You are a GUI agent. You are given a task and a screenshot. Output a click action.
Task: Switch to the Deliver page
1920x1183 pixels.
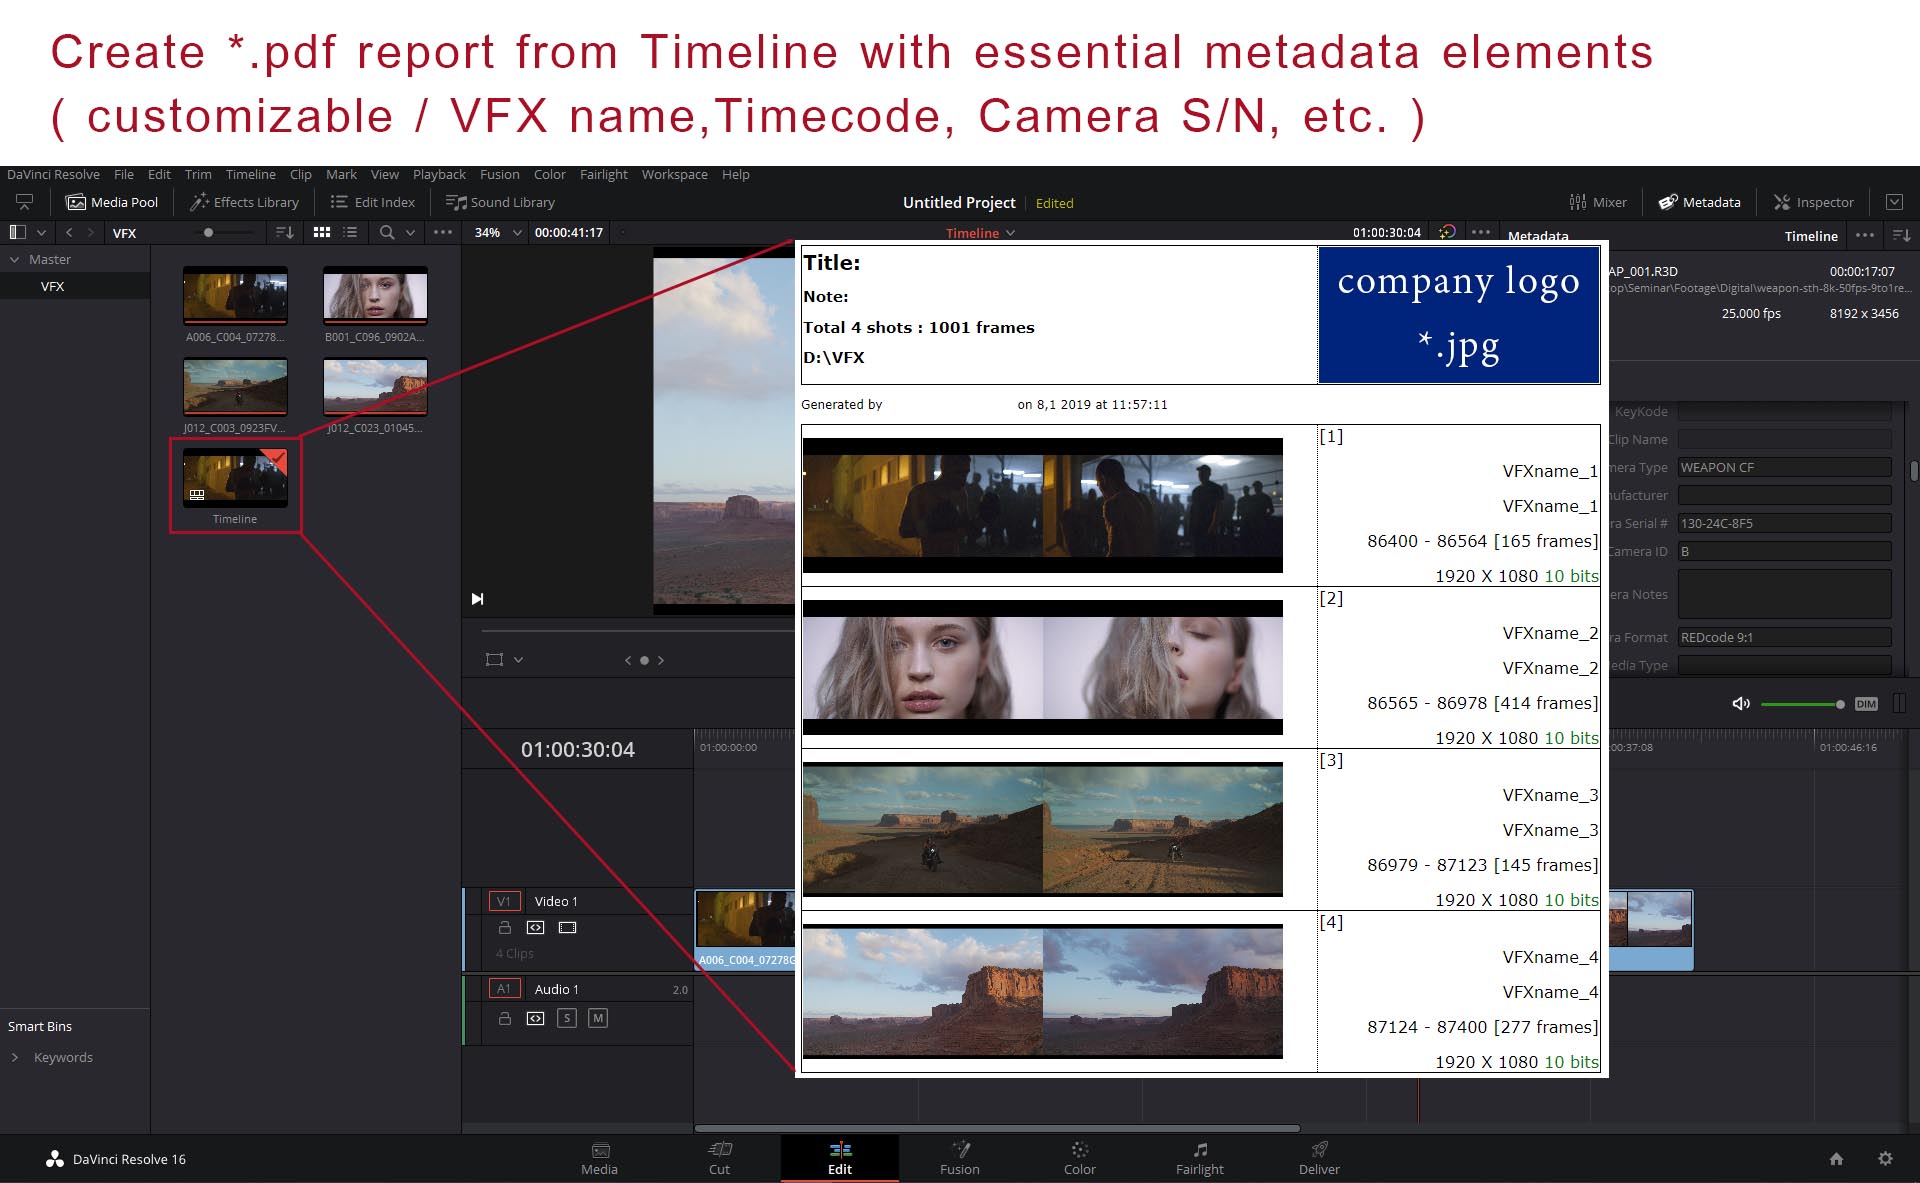click(1319, 1159)
